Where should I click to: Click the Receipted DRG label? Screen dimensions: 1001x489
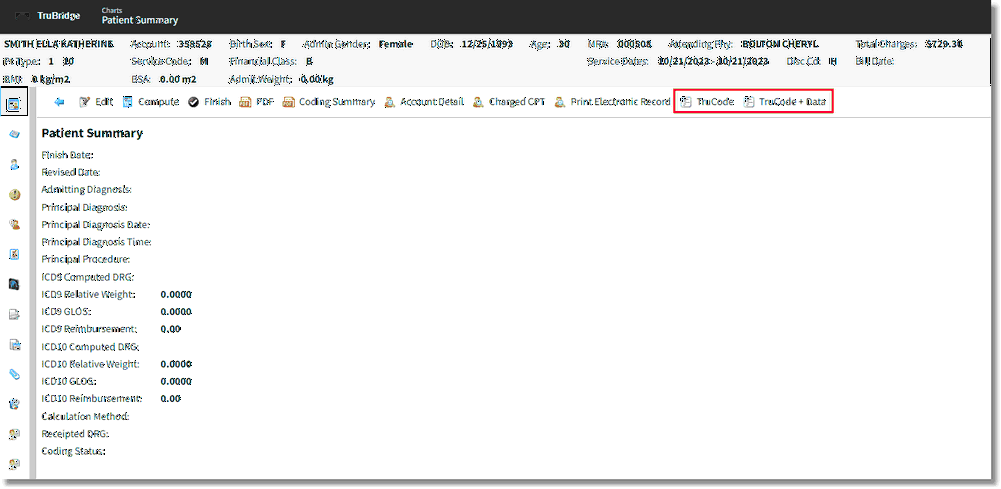tap(75, 433)
